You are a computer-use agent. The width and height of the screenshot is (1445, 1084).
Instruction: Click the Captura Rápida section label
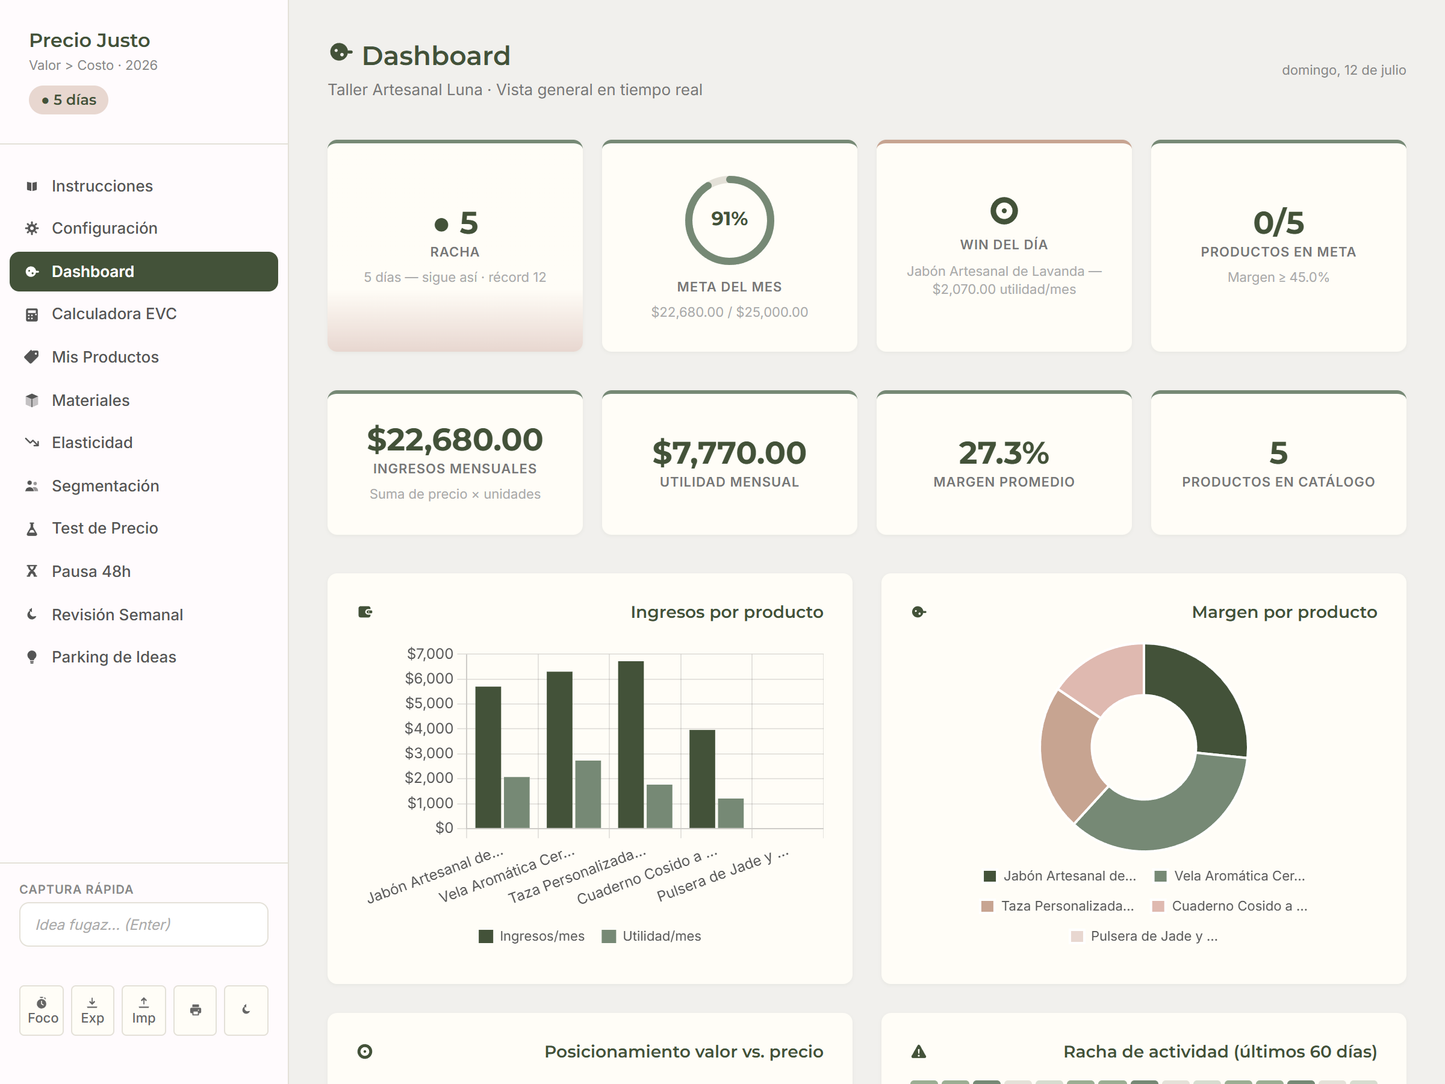coord(76,889)
